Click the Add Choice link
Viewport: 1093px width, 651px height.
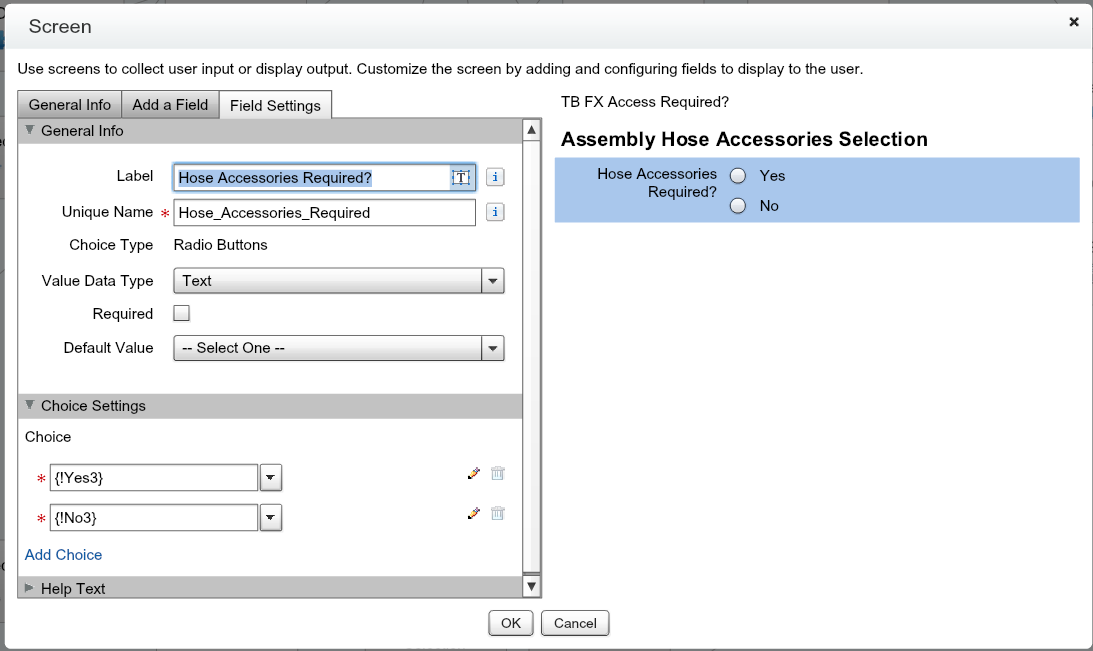(x=63, y=554)
